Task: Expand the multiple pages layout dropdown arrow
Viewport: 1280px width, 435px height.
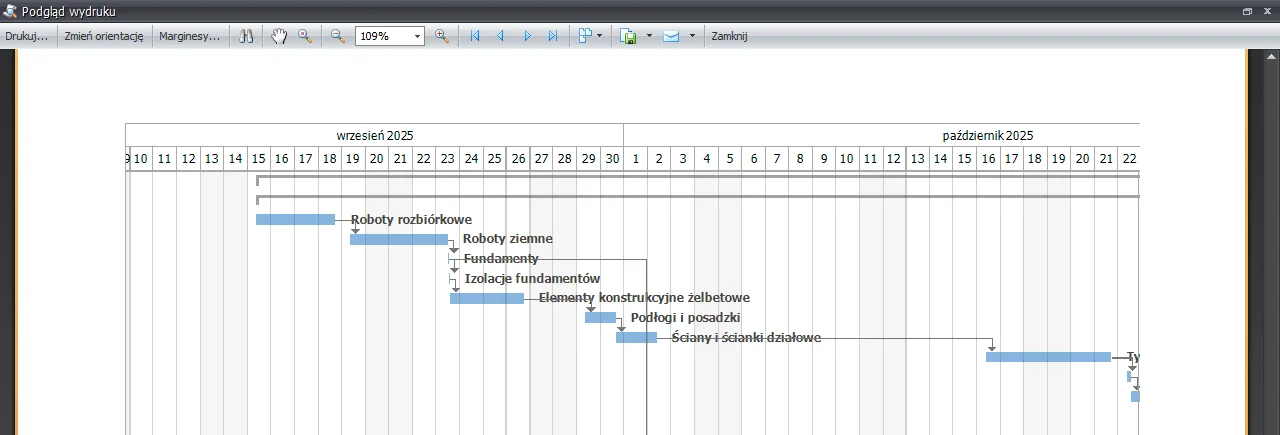Action: tap(600, 36)
